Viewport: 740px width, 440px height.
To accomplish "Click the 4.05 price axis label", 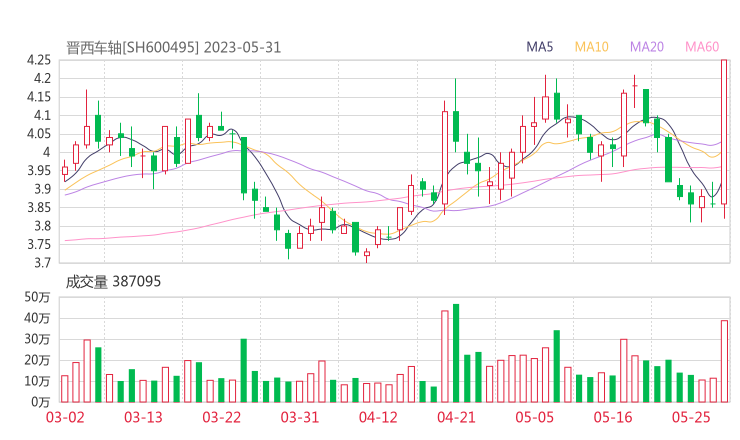I will point(39,134).
